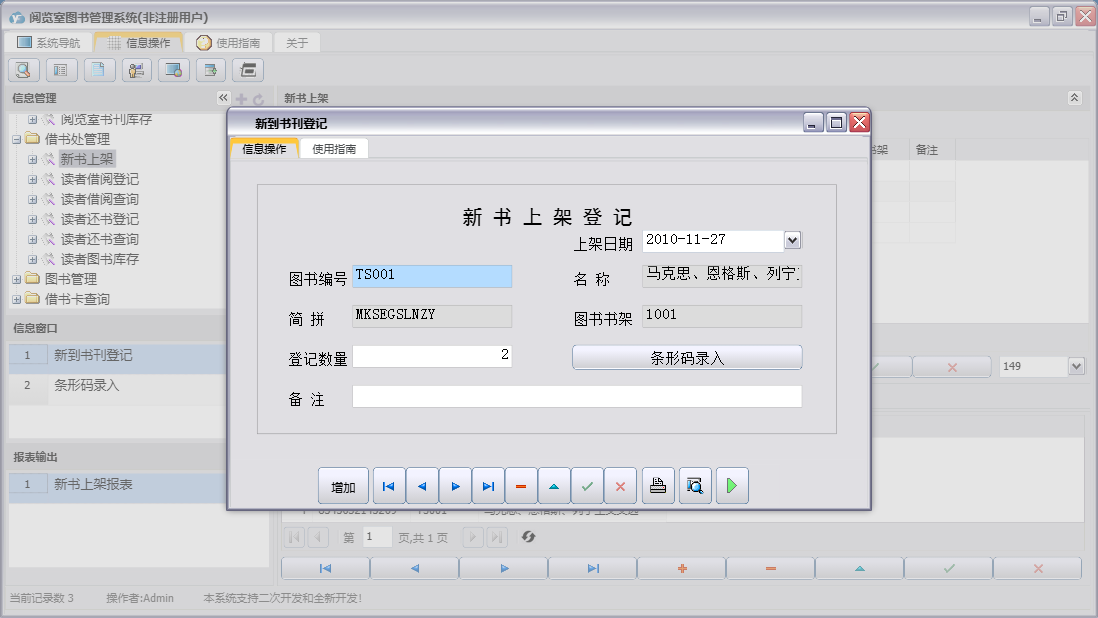The width and height of the screenshot is (1098, 618).
Task: Select the search/query icon in the main toolbar
Action: 22,70
